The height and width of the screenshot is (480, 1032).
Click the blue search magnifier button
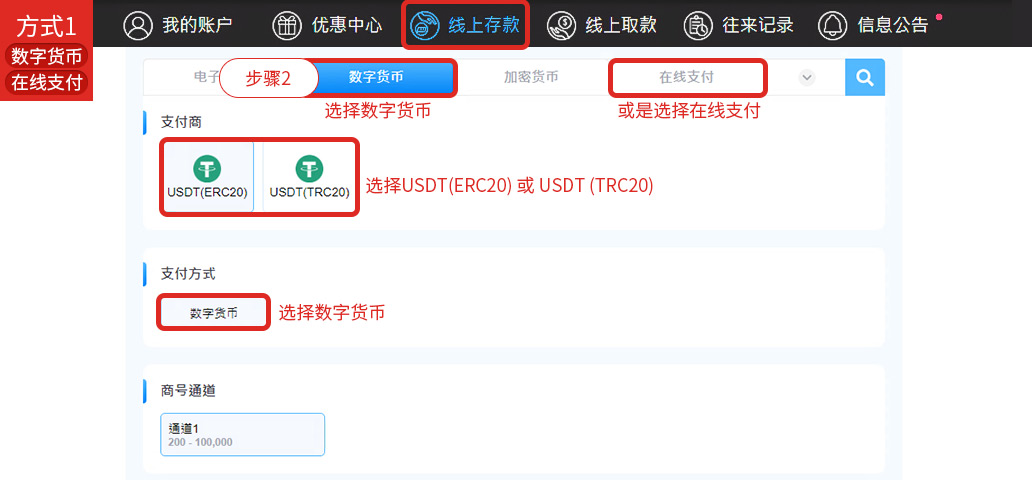click(865, 78)
